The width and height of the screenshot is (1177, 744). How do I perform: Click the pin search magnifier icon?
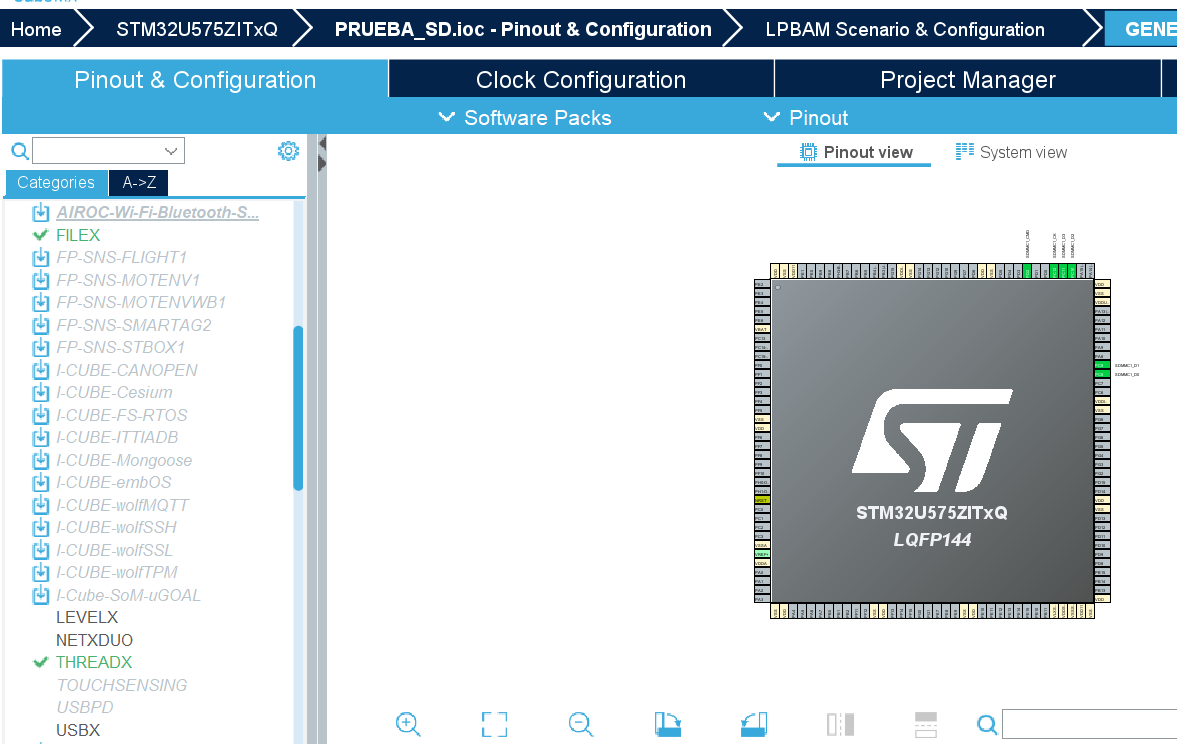pos(987,724)
